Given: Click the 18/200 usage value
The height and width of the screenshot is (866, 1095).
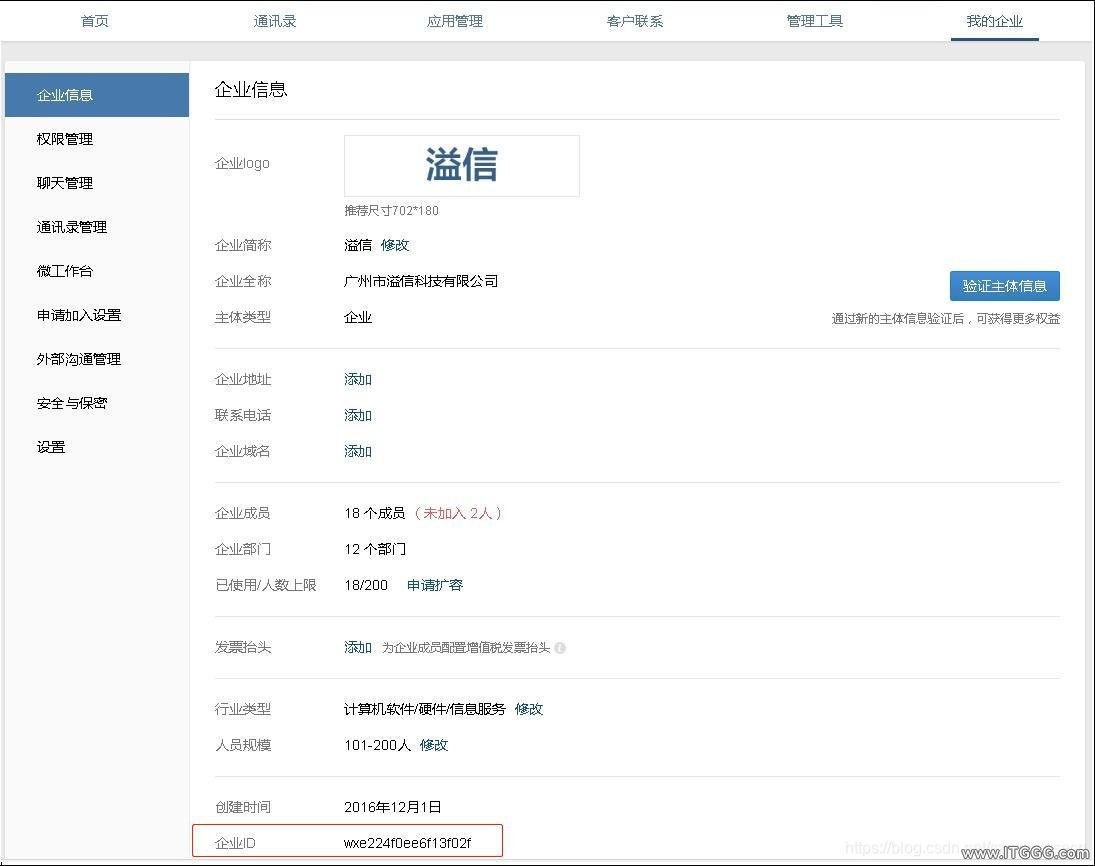Looking at the screenshot, I should coord(366,585).
